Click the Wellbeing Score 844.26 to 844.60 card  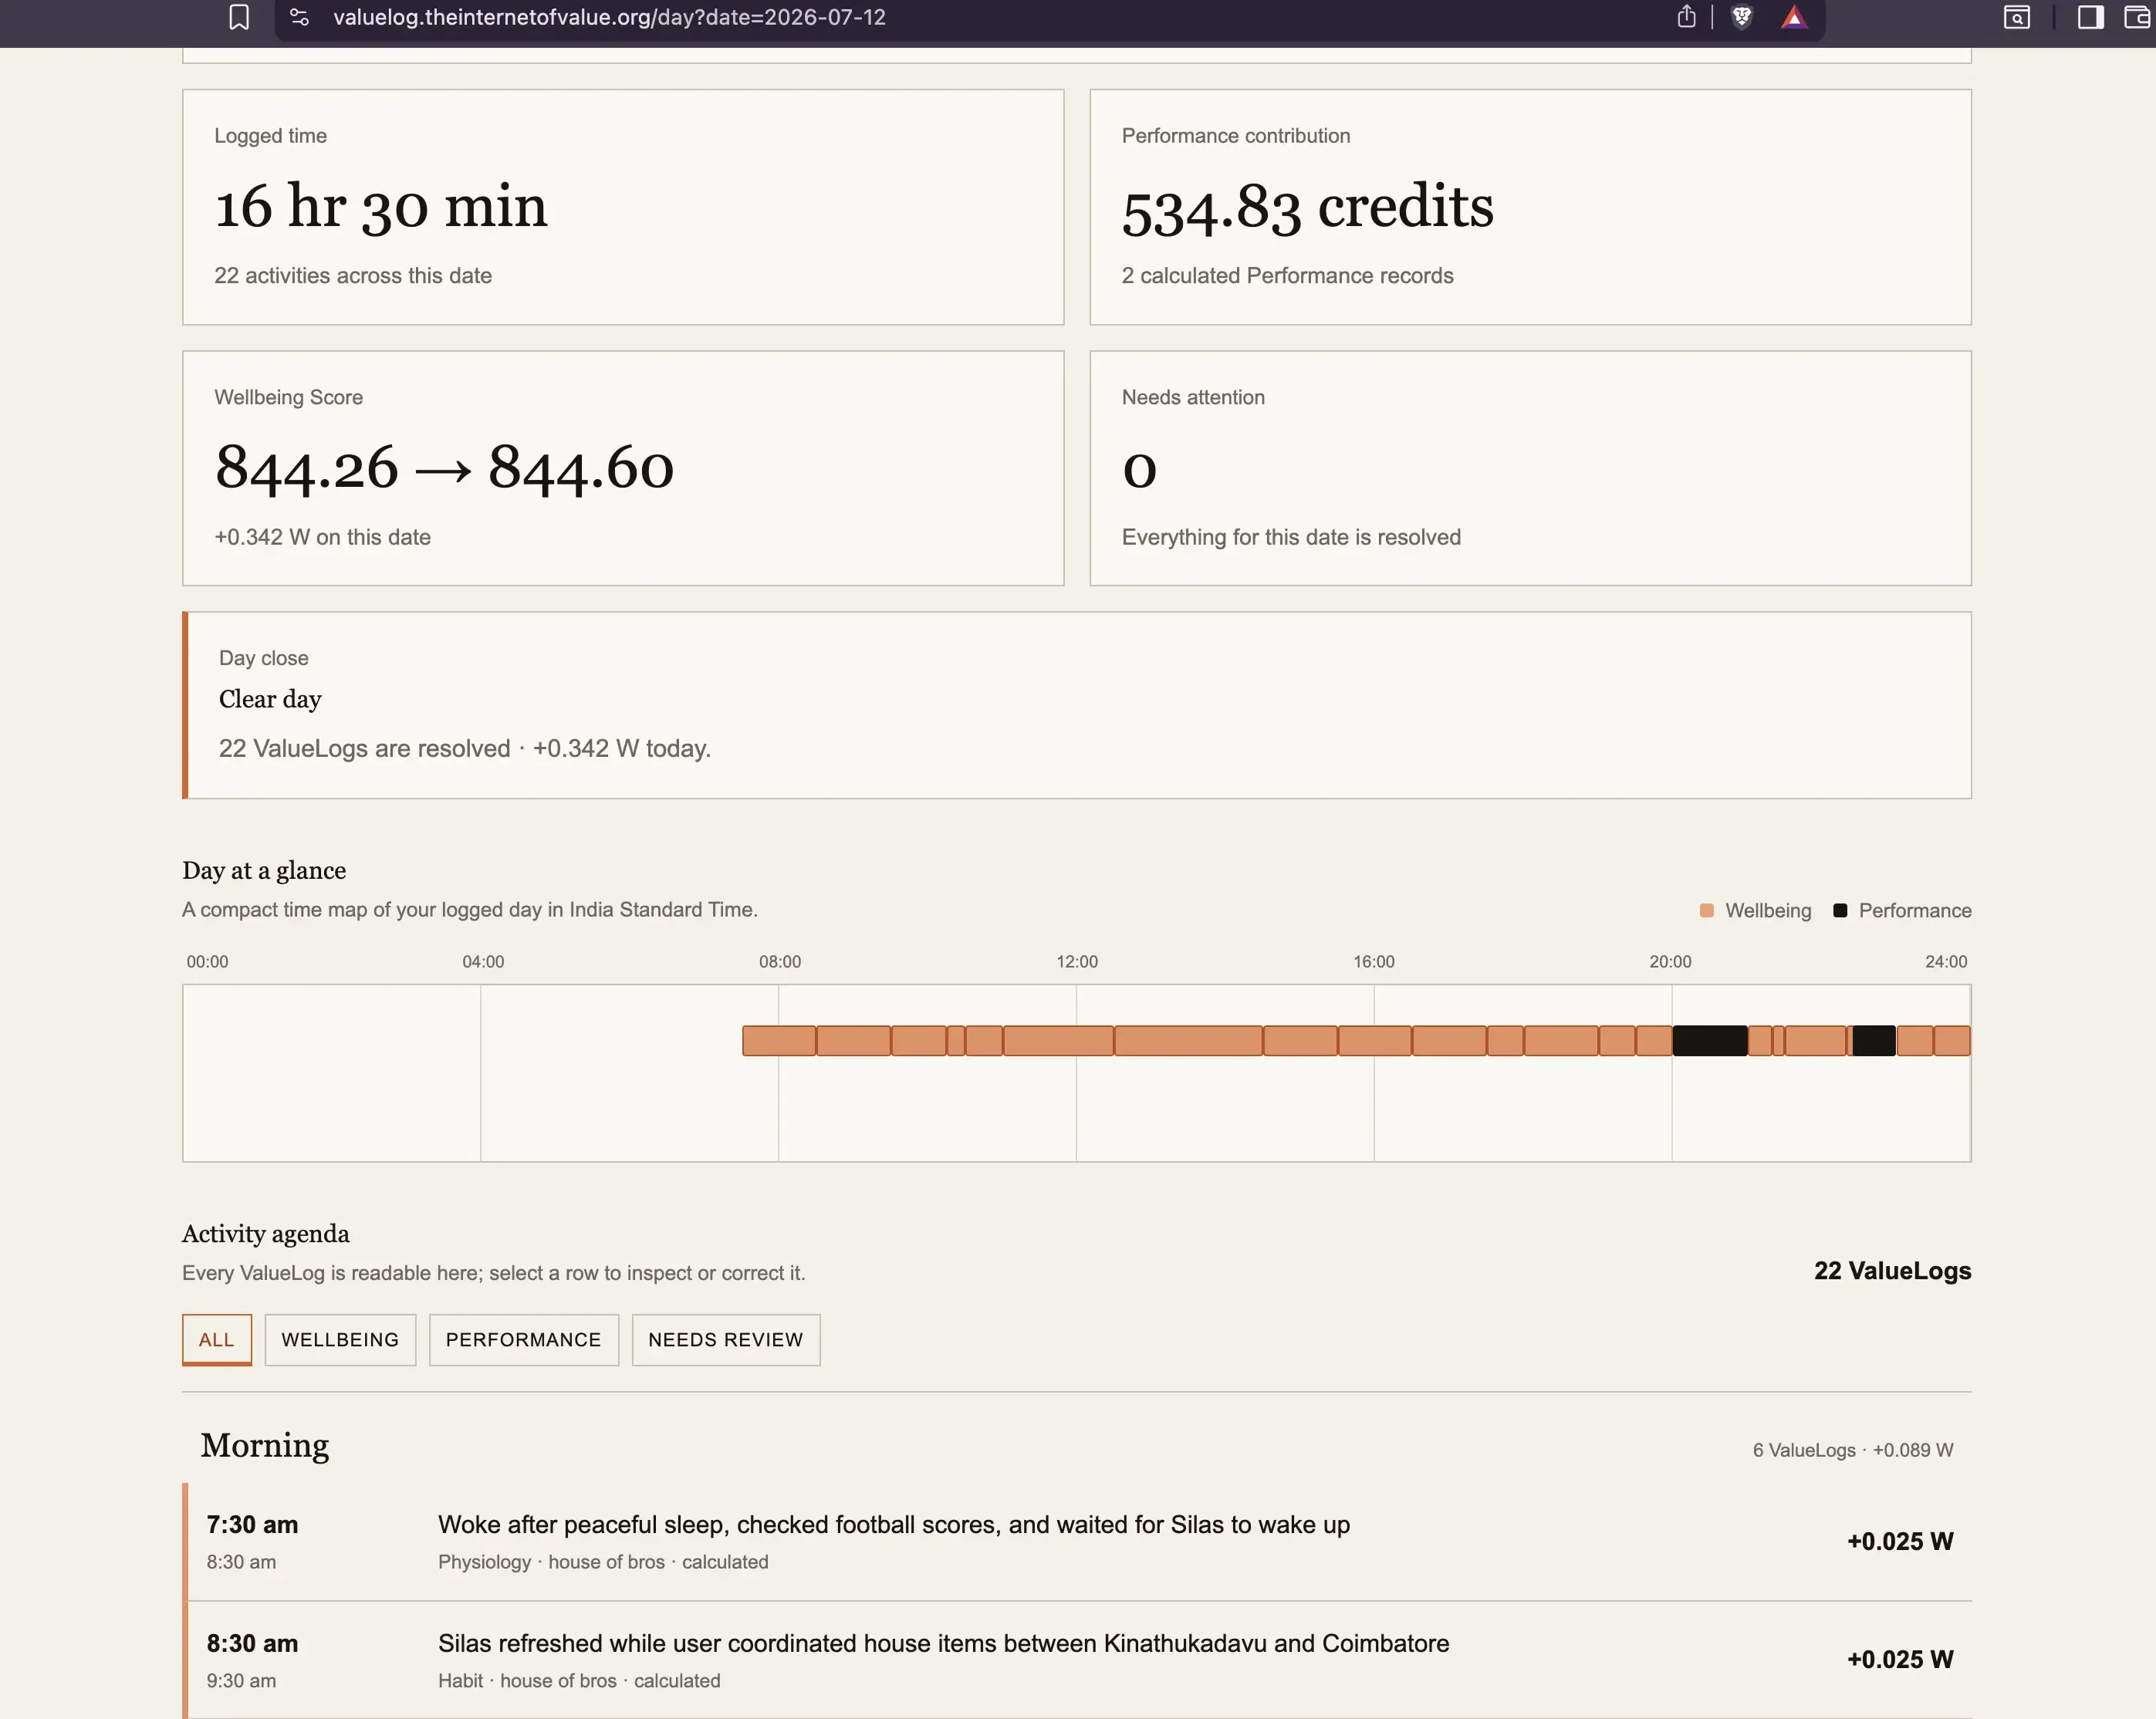[623, 468]
